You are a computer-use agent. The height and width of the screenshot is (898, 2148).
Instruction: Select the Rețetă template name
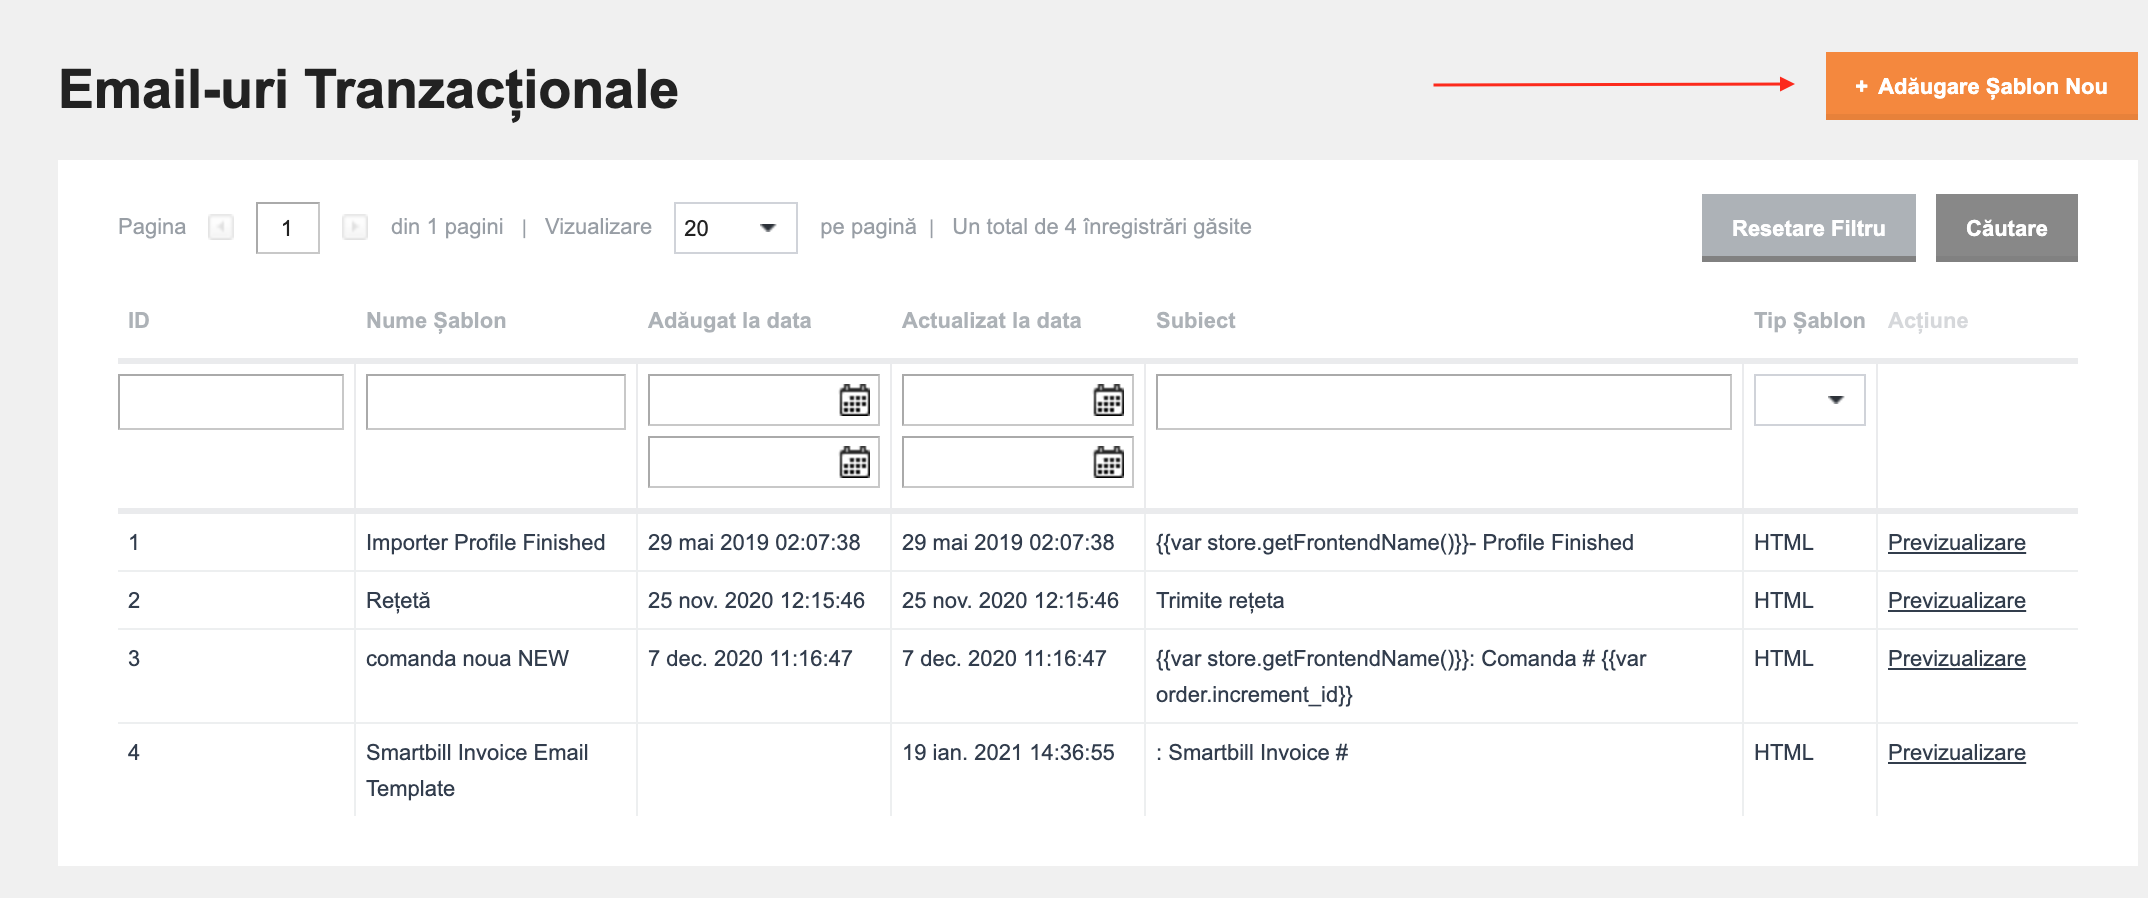398,601
